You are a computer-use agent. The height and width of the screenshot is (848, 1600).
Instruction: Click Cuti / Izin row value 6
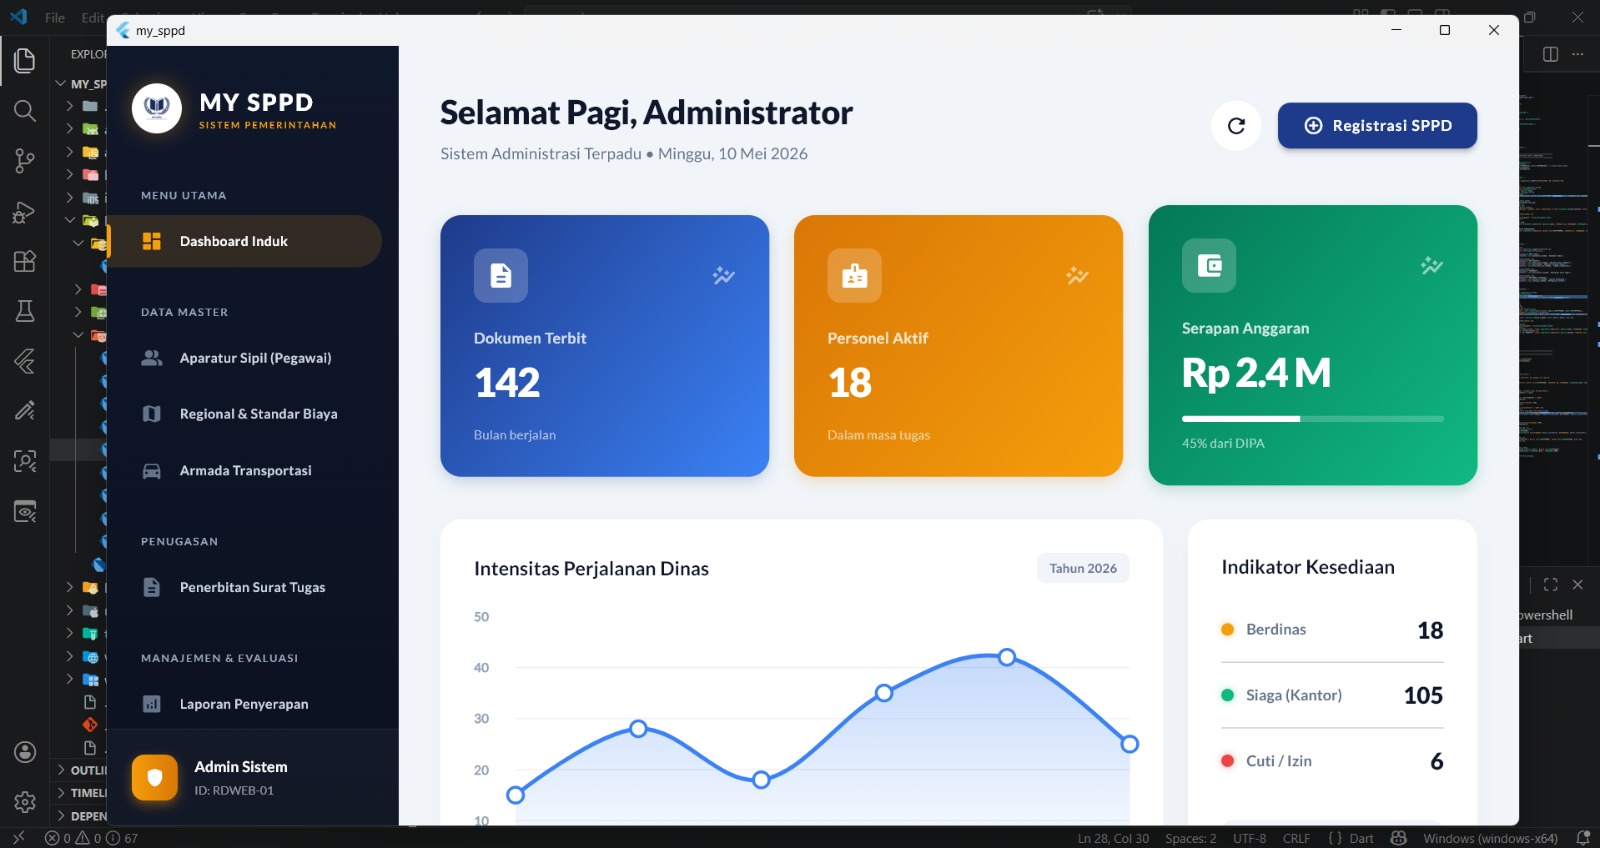[1437, 762]
